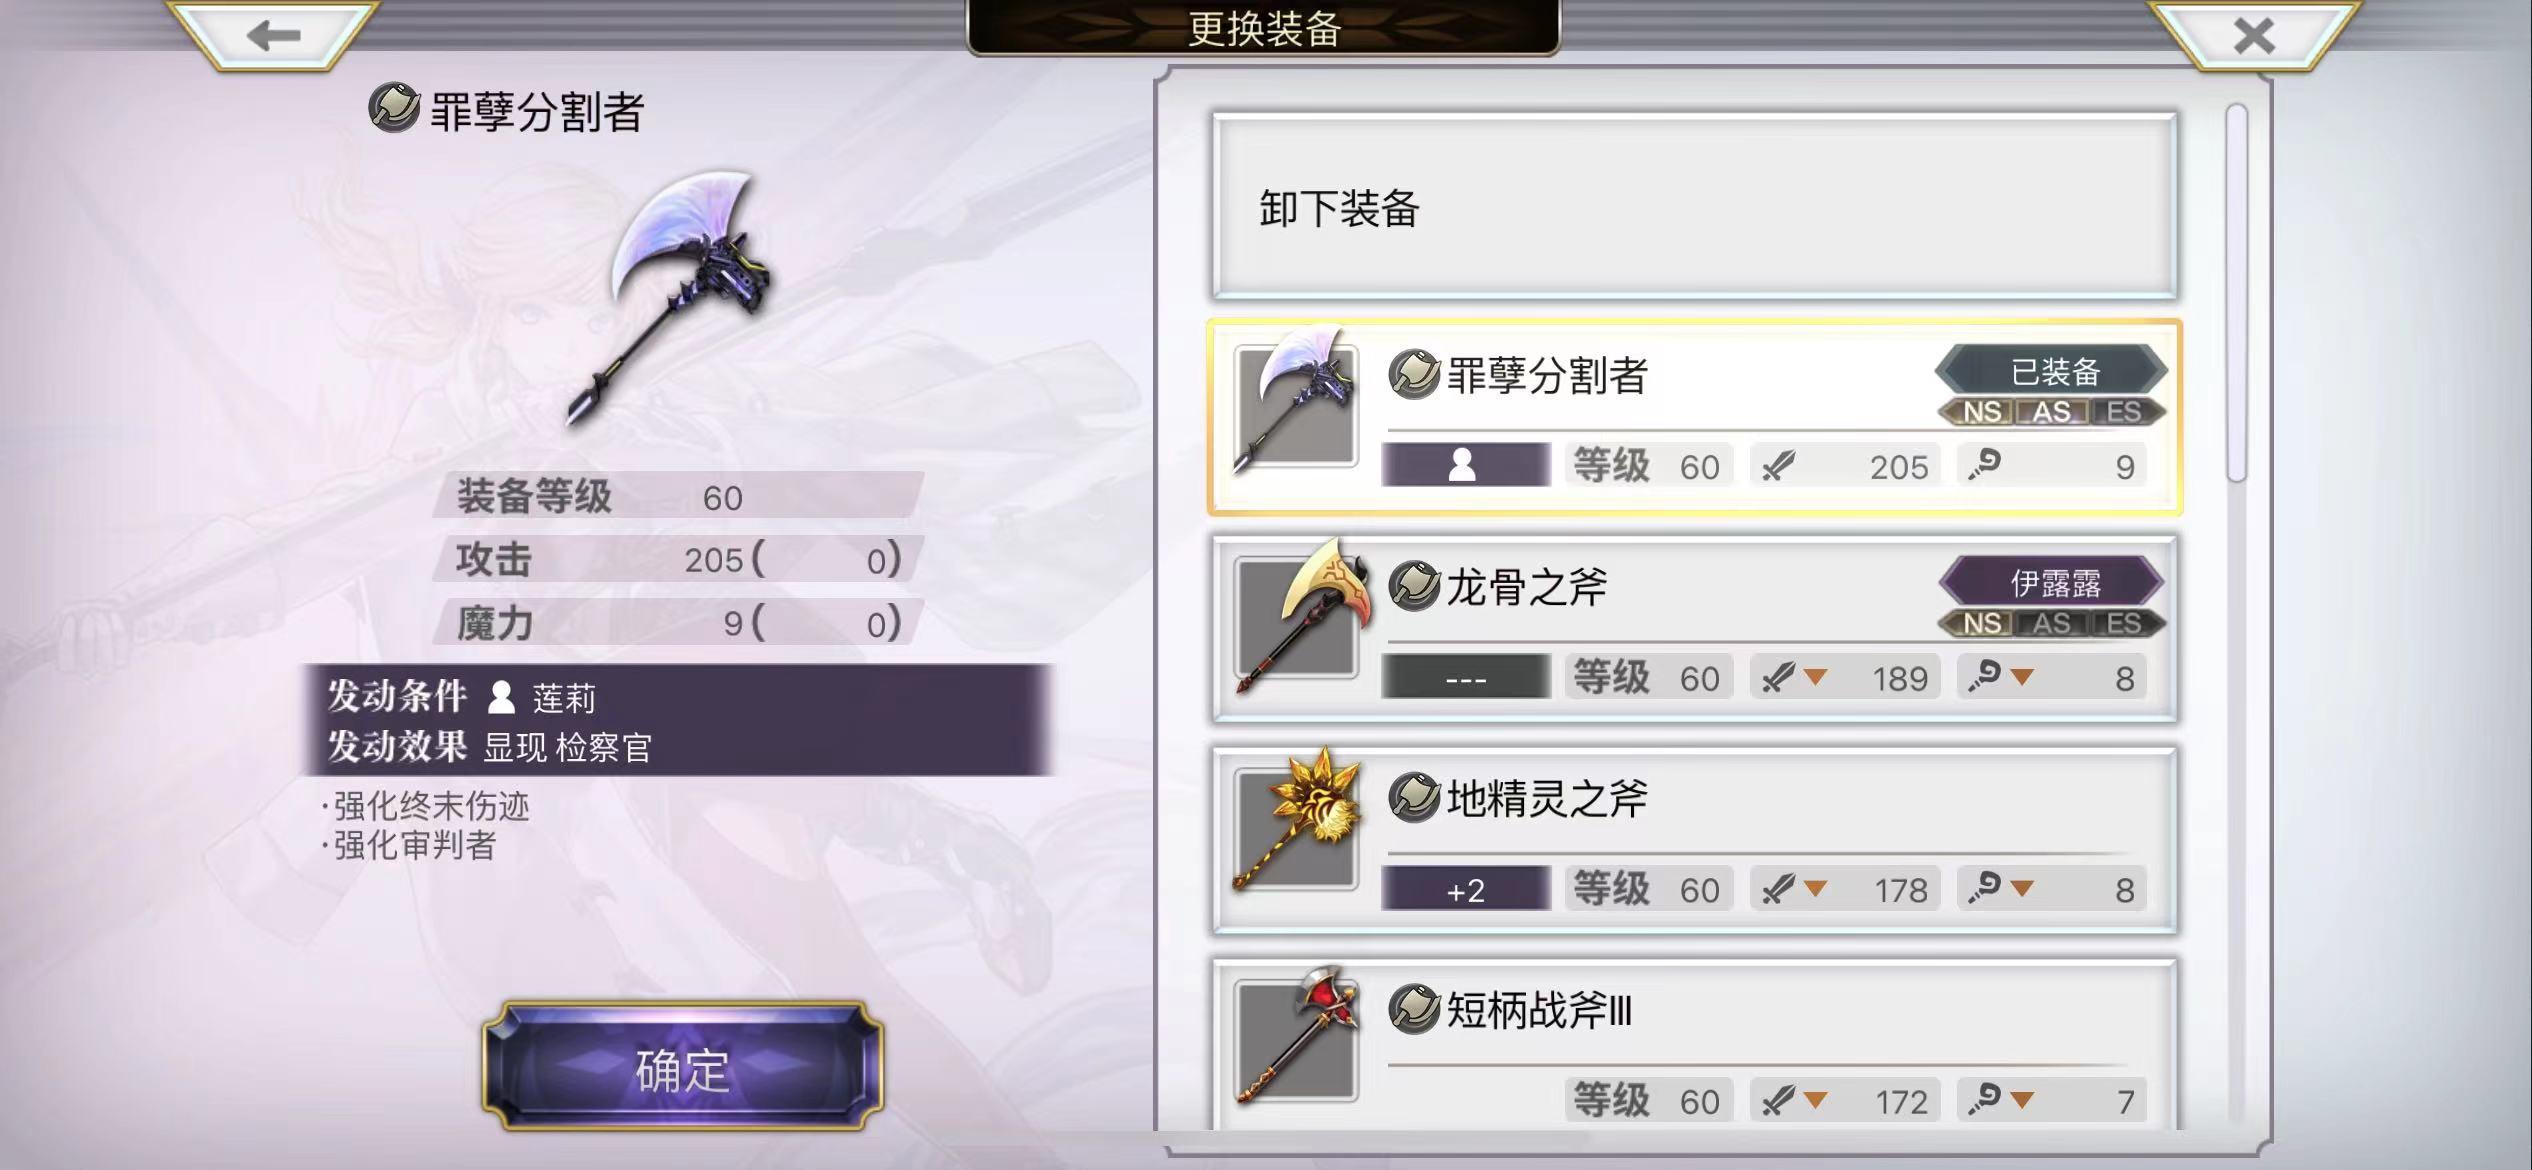Click the 伊露露 character tag on 龙骨之斧
The height and width of the screenshot is (1170, 2532).
2052,582
